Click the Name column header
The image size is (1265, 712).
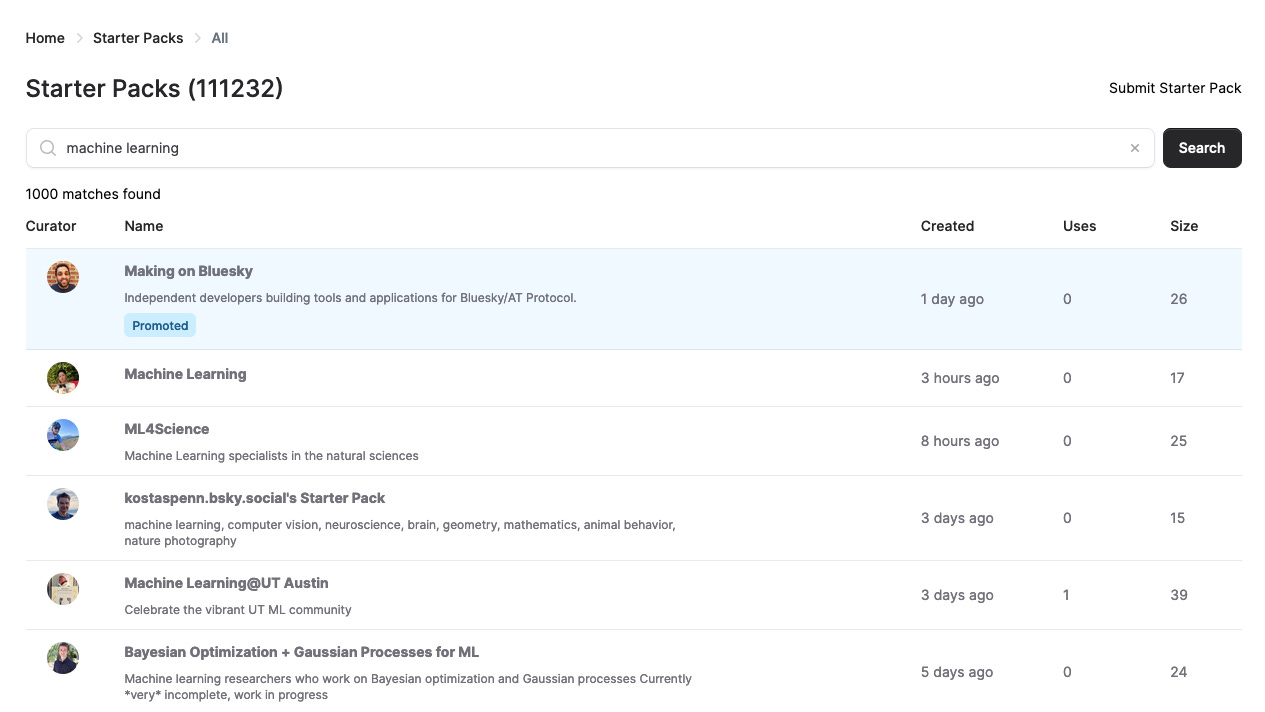pos(144,226)
